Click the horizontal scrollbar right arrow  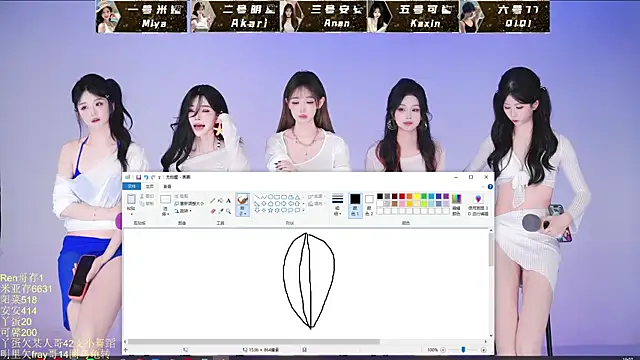[x=486, y=342]
